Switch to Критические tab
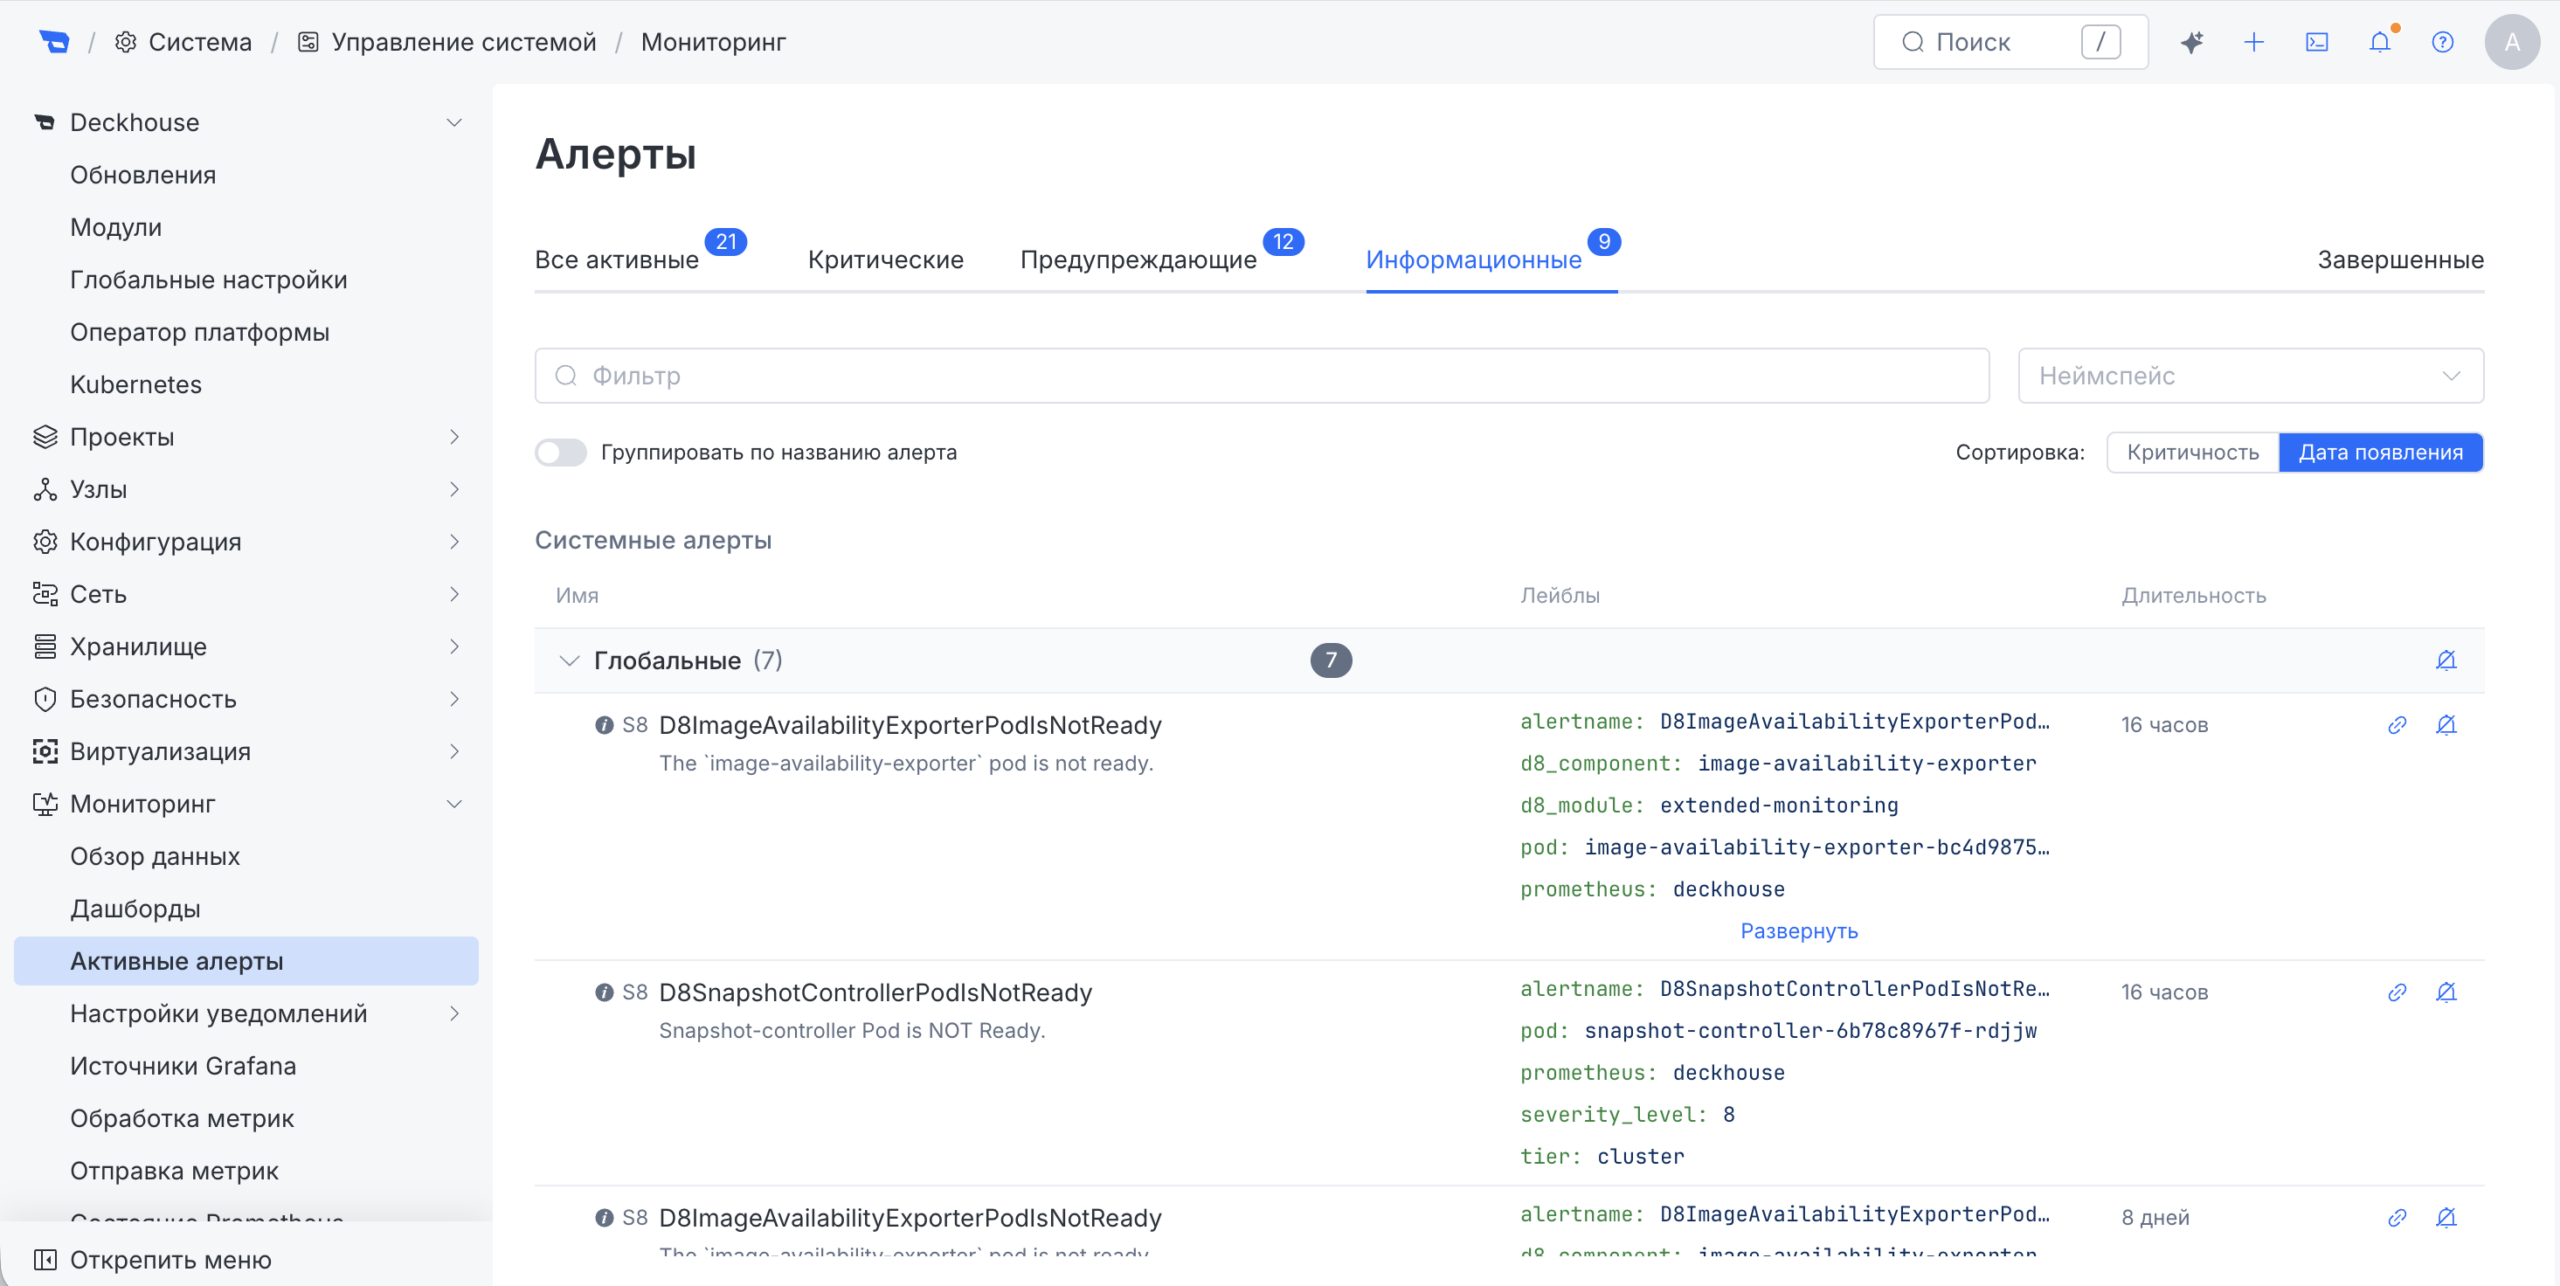The width and height of the screenshot is (2560, 1286). pyautogui.click(x=886, y=260)
